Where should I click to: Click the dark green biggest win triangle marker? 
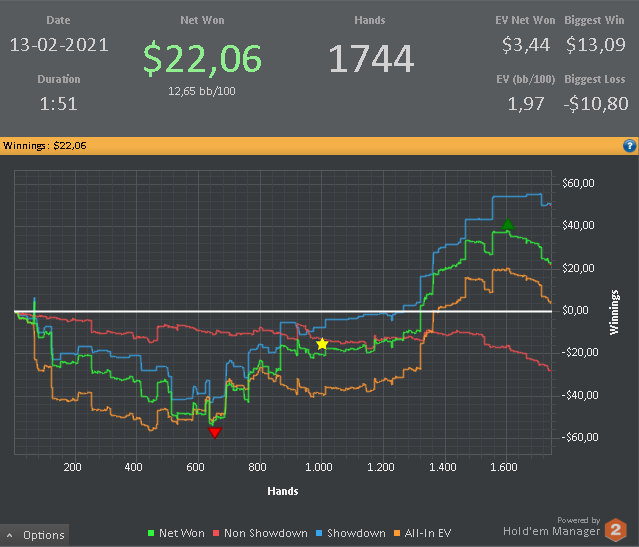[x=507, y=225]
